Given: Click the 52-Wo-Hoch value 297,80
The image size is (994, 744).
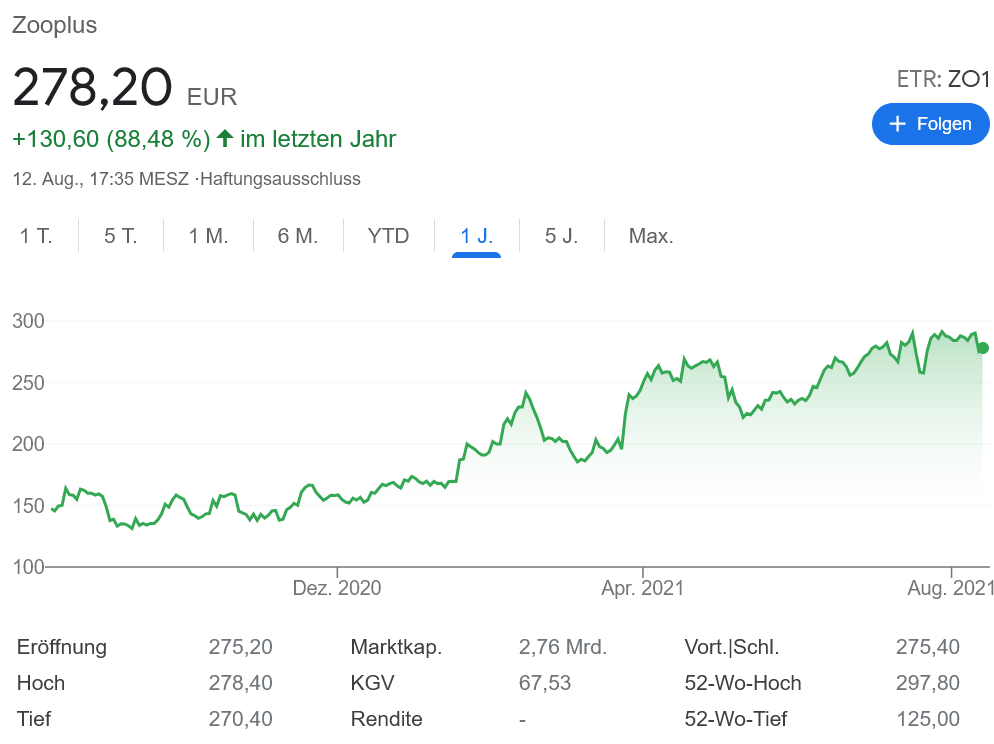Looking at the screenshot, I should [927, 683].
